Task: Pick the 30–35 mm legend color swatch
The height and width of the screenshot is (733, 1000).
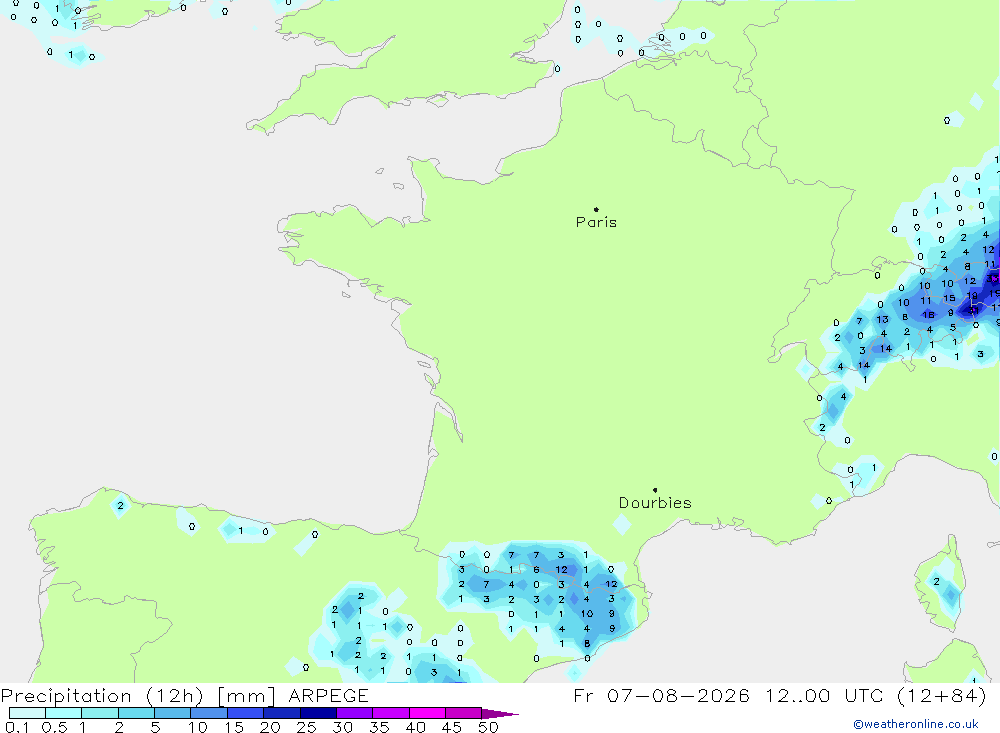Action: pyautogui.click(x=355, y=713)
